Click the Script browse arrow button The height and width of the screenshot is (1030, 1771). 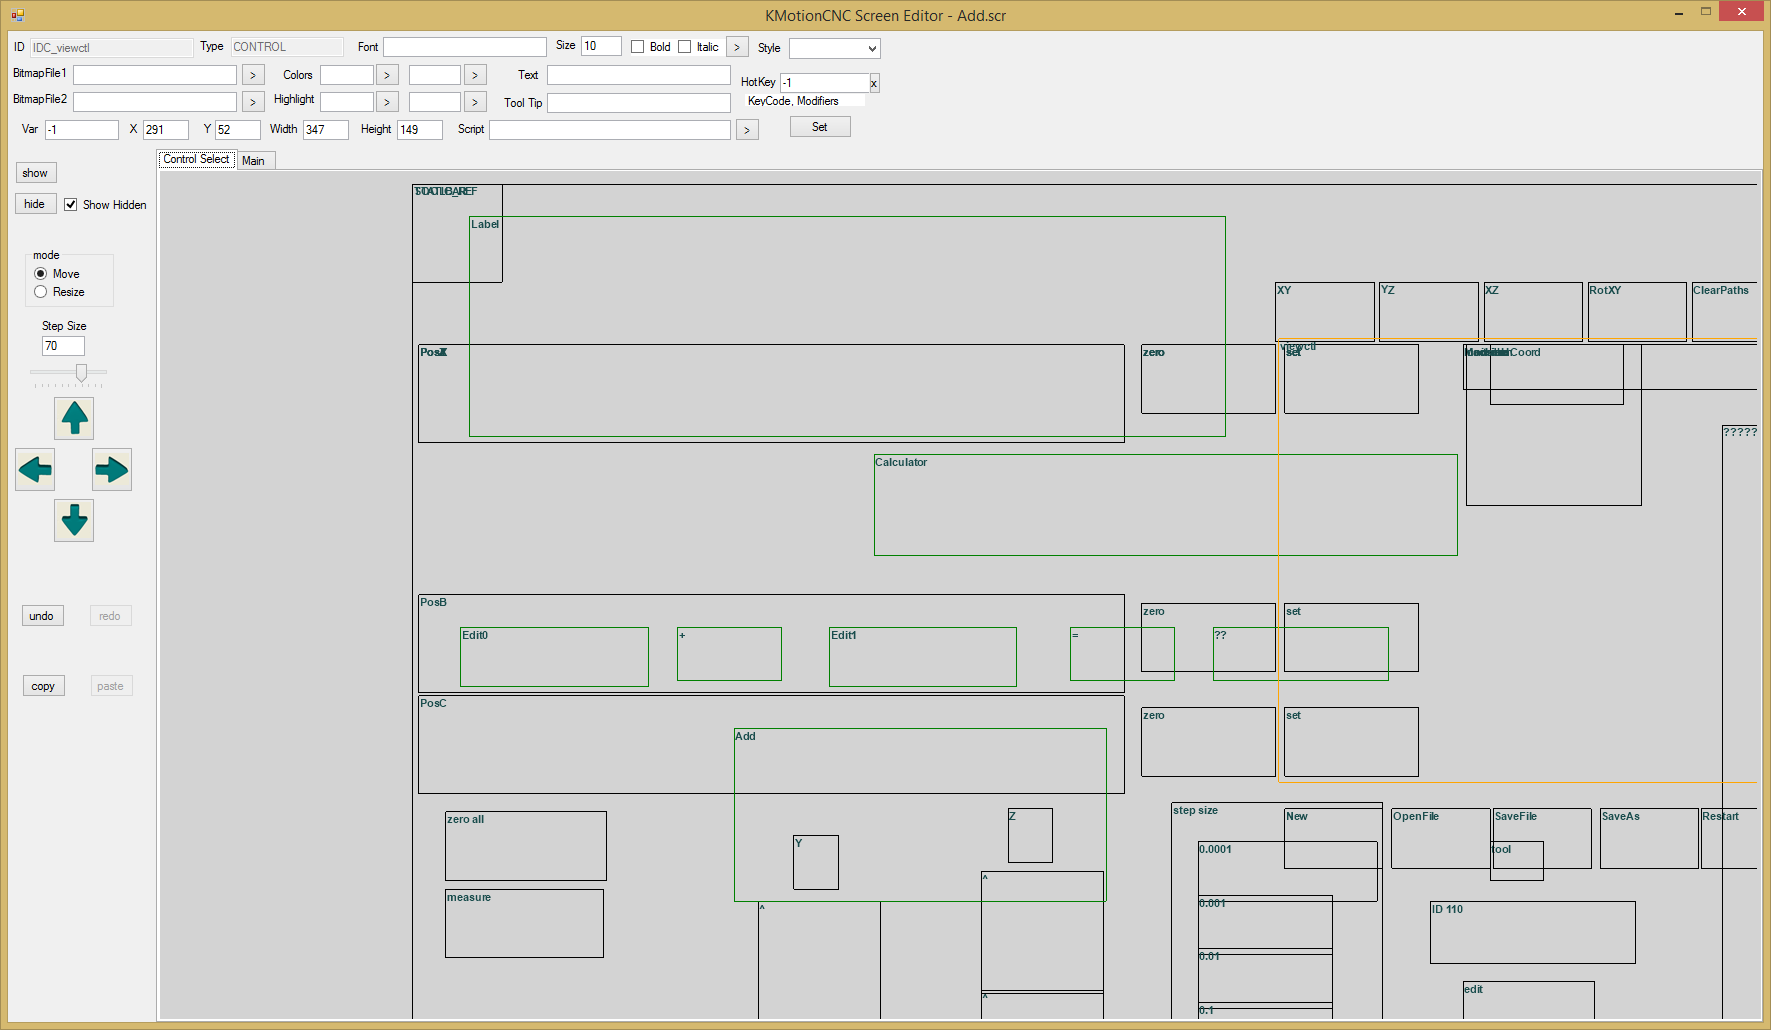(747, 130)
